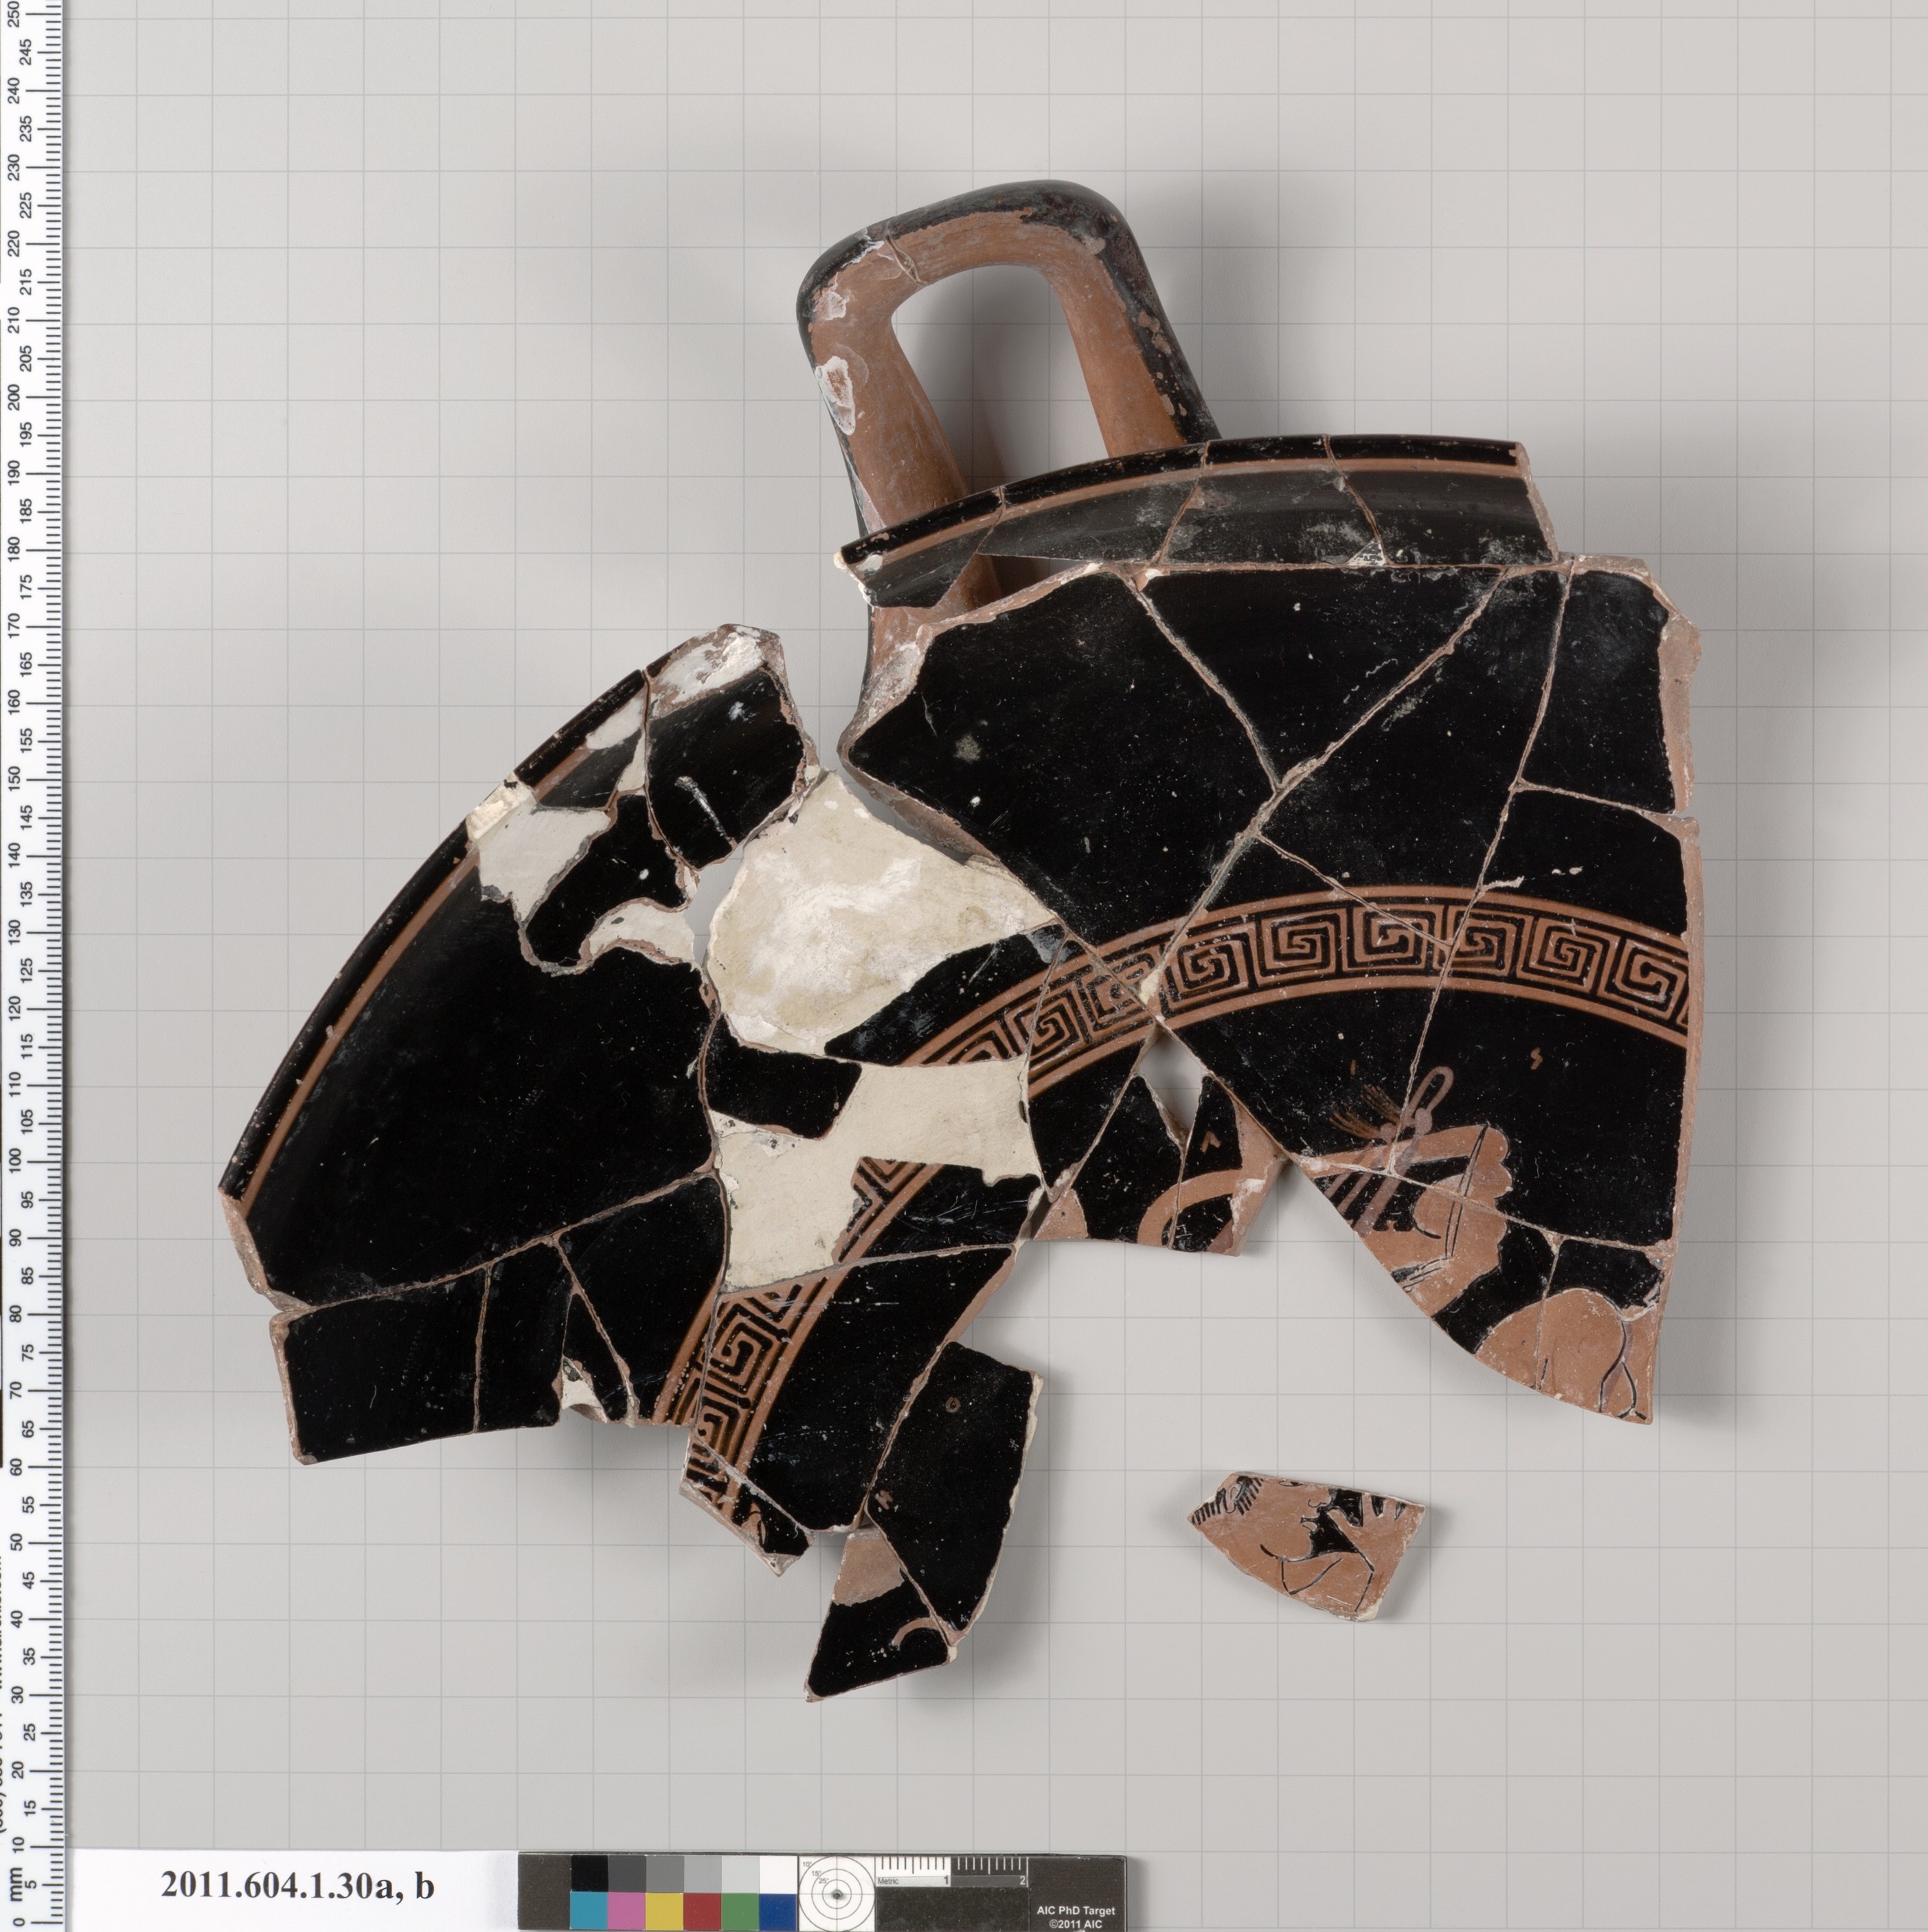Image resolution: width=1928 pixels, height=1932 pixels.
Task: Click the accession number label 2011.604.1.30a, b
Action: click(x=297, y=1886)
